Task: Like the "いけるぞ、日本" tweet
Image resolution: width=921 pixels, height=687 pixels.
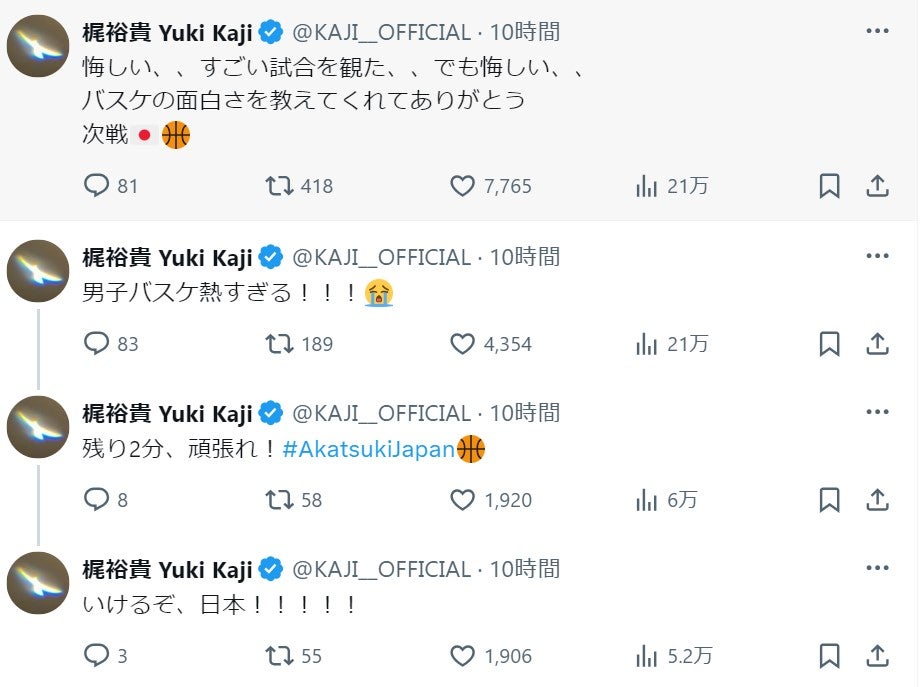Action: coord(461,657)
